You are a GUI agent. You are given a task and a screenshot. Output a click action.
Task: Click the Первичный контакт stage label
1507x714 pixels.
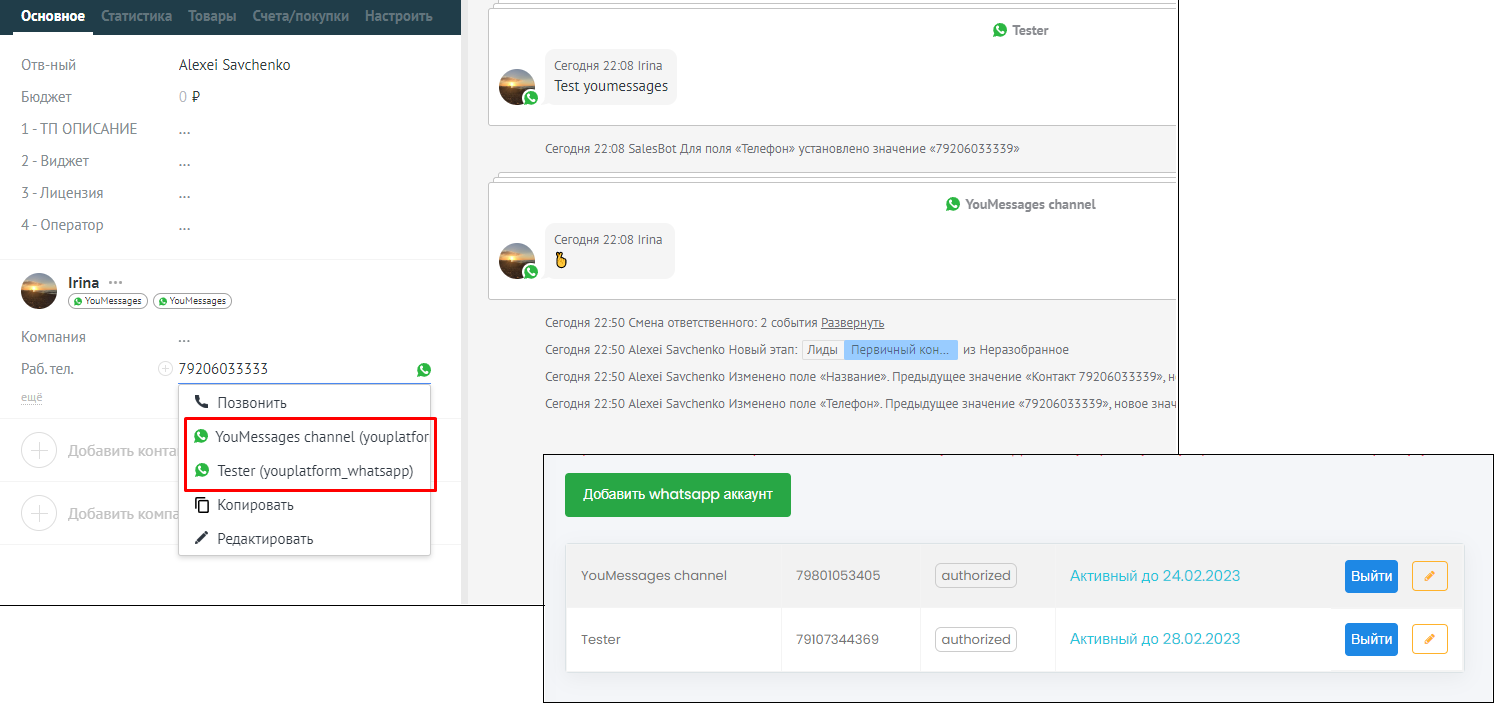900,350
